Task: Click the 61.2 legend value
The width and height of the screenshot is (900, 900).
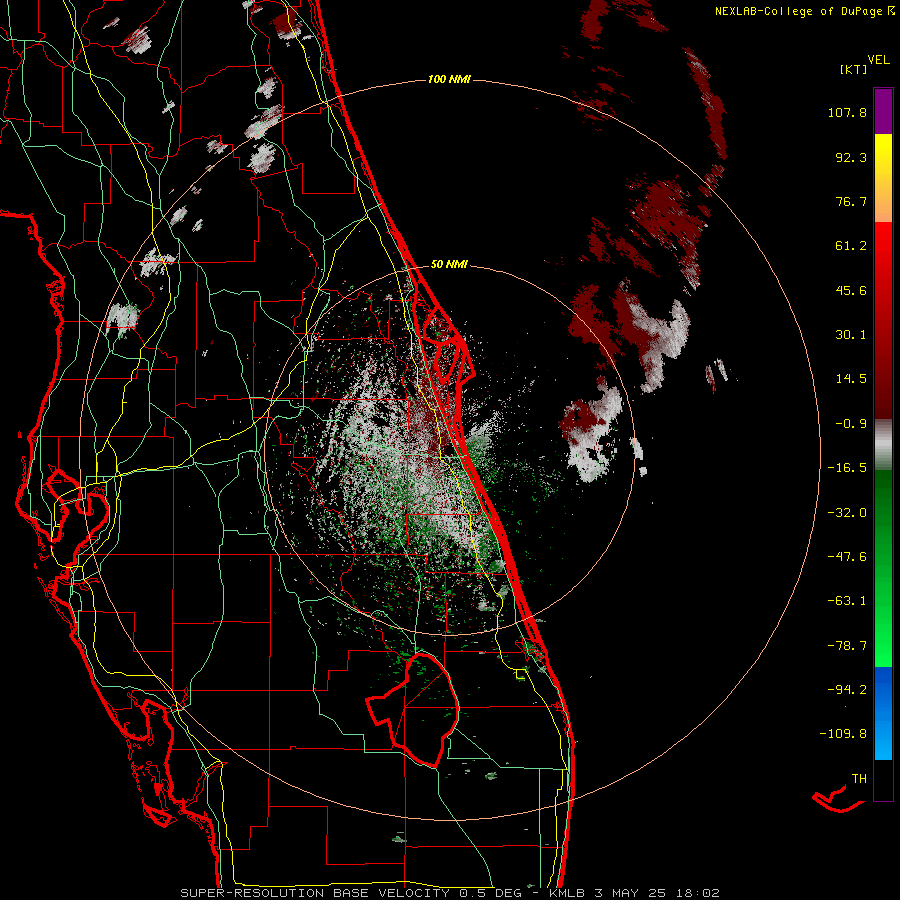Action: tap(851, 246)
